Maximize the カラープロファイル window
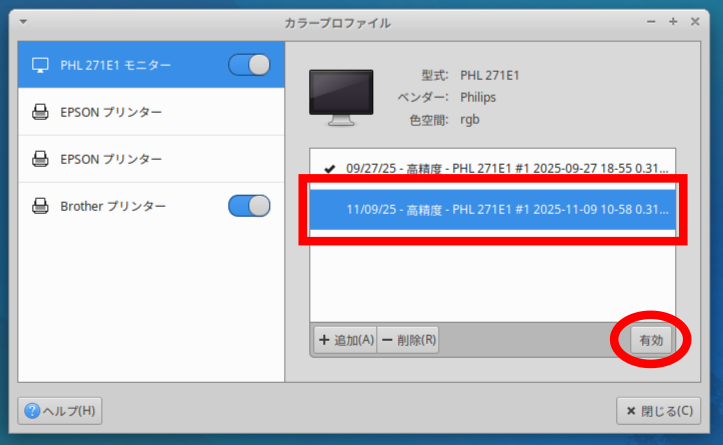This screenshot has height=445, width=723. pos(673,21)
